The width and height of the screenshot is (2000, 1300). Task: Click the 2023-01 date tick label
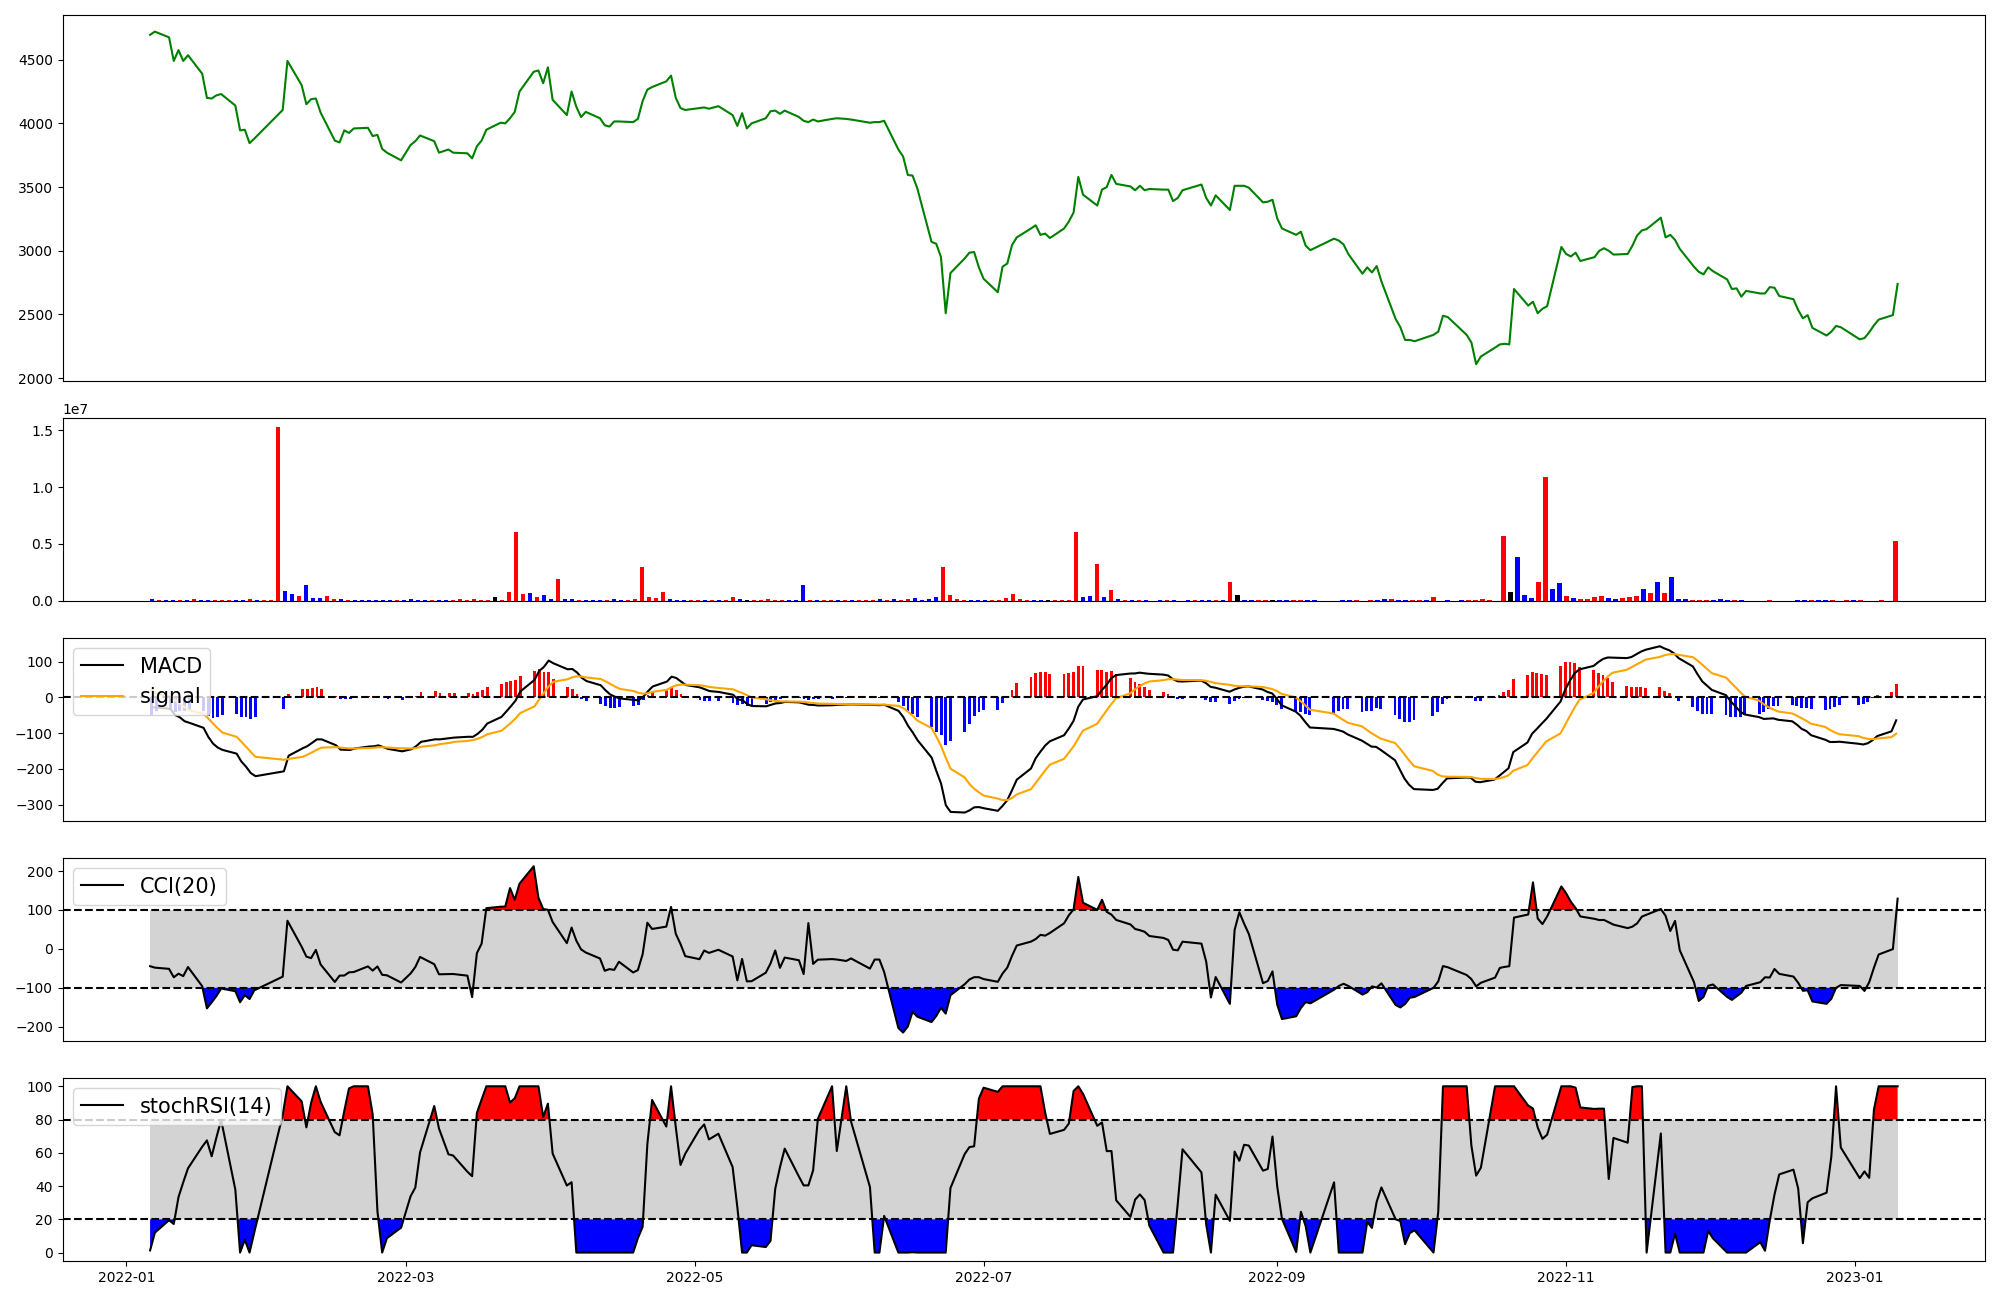1855,1277
